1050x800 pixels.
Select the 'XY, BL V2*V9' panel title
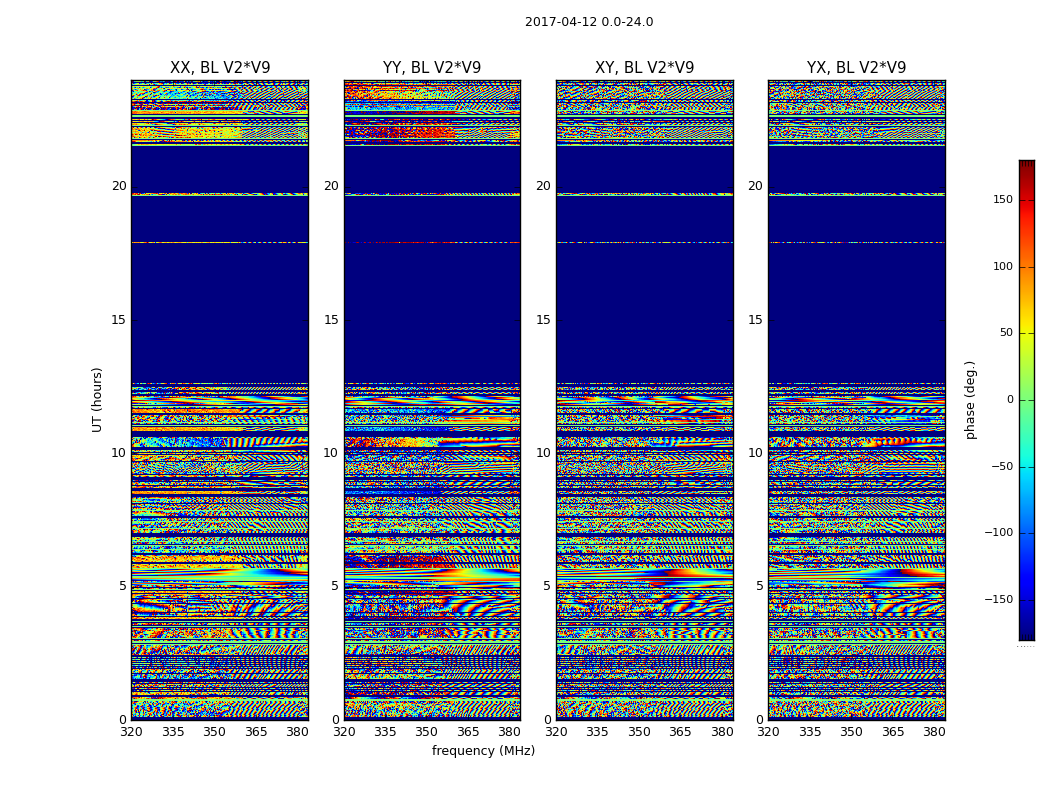point(644,68)
